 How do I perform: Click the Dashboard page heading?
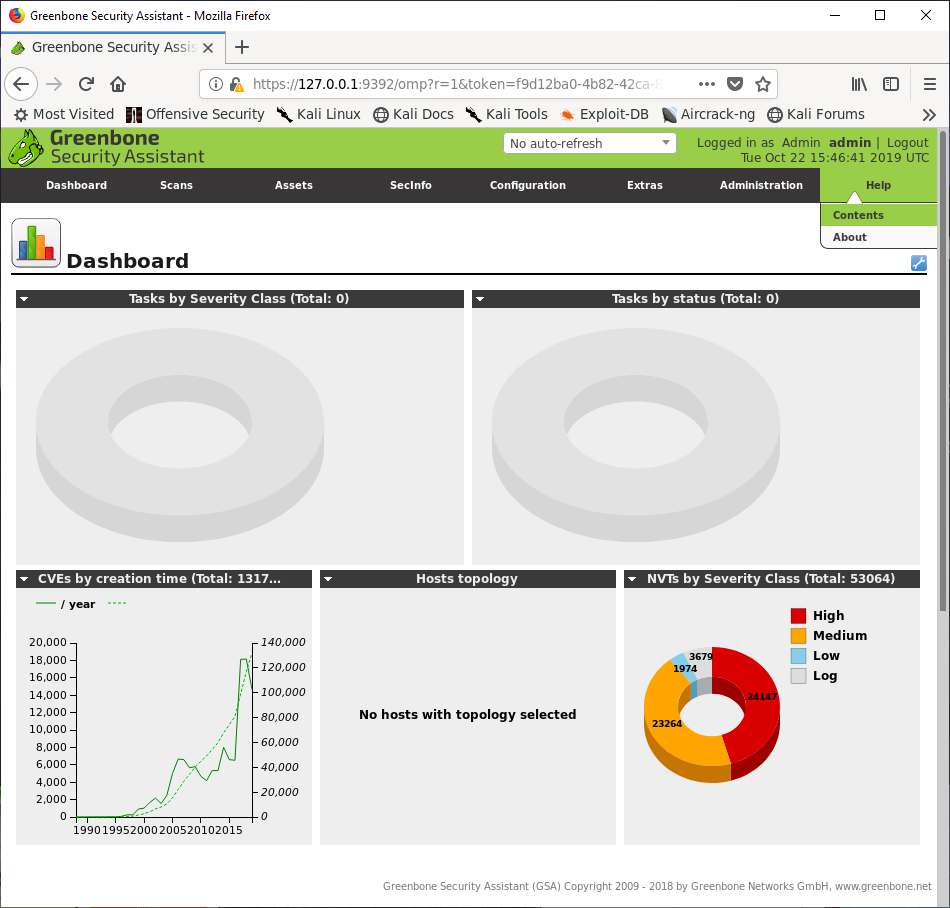127,261
